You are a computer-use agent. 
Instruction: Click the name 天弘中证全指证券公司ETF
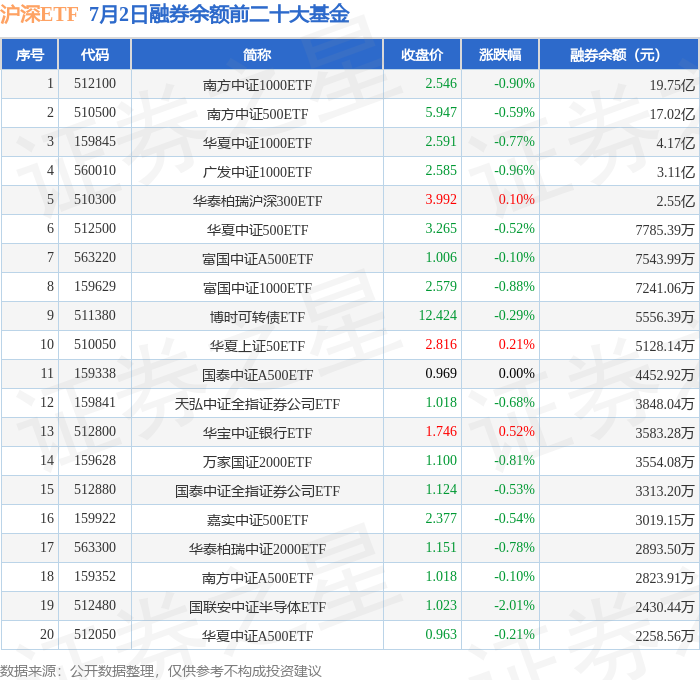coord(257,404)
